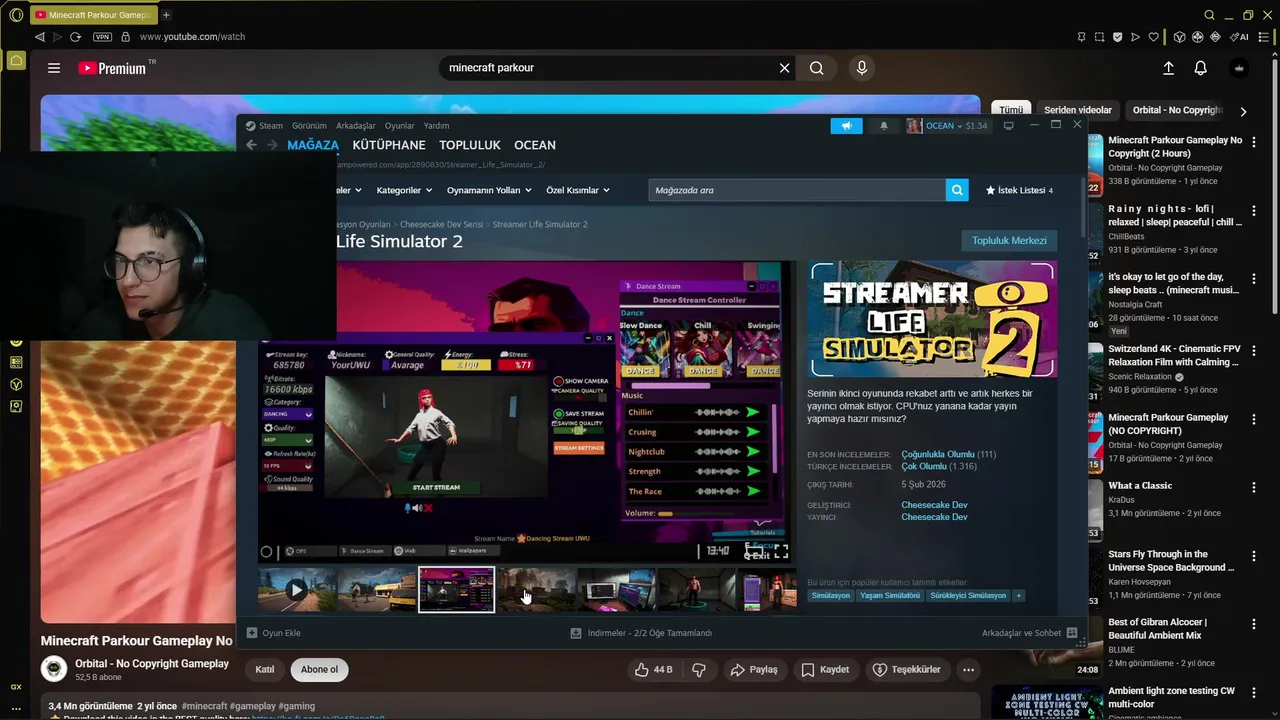Image resolution: width=1280 pixels, height=720 pixels.
Task: Select the Tümü filter chip on YouTube
Action: 1011,110
